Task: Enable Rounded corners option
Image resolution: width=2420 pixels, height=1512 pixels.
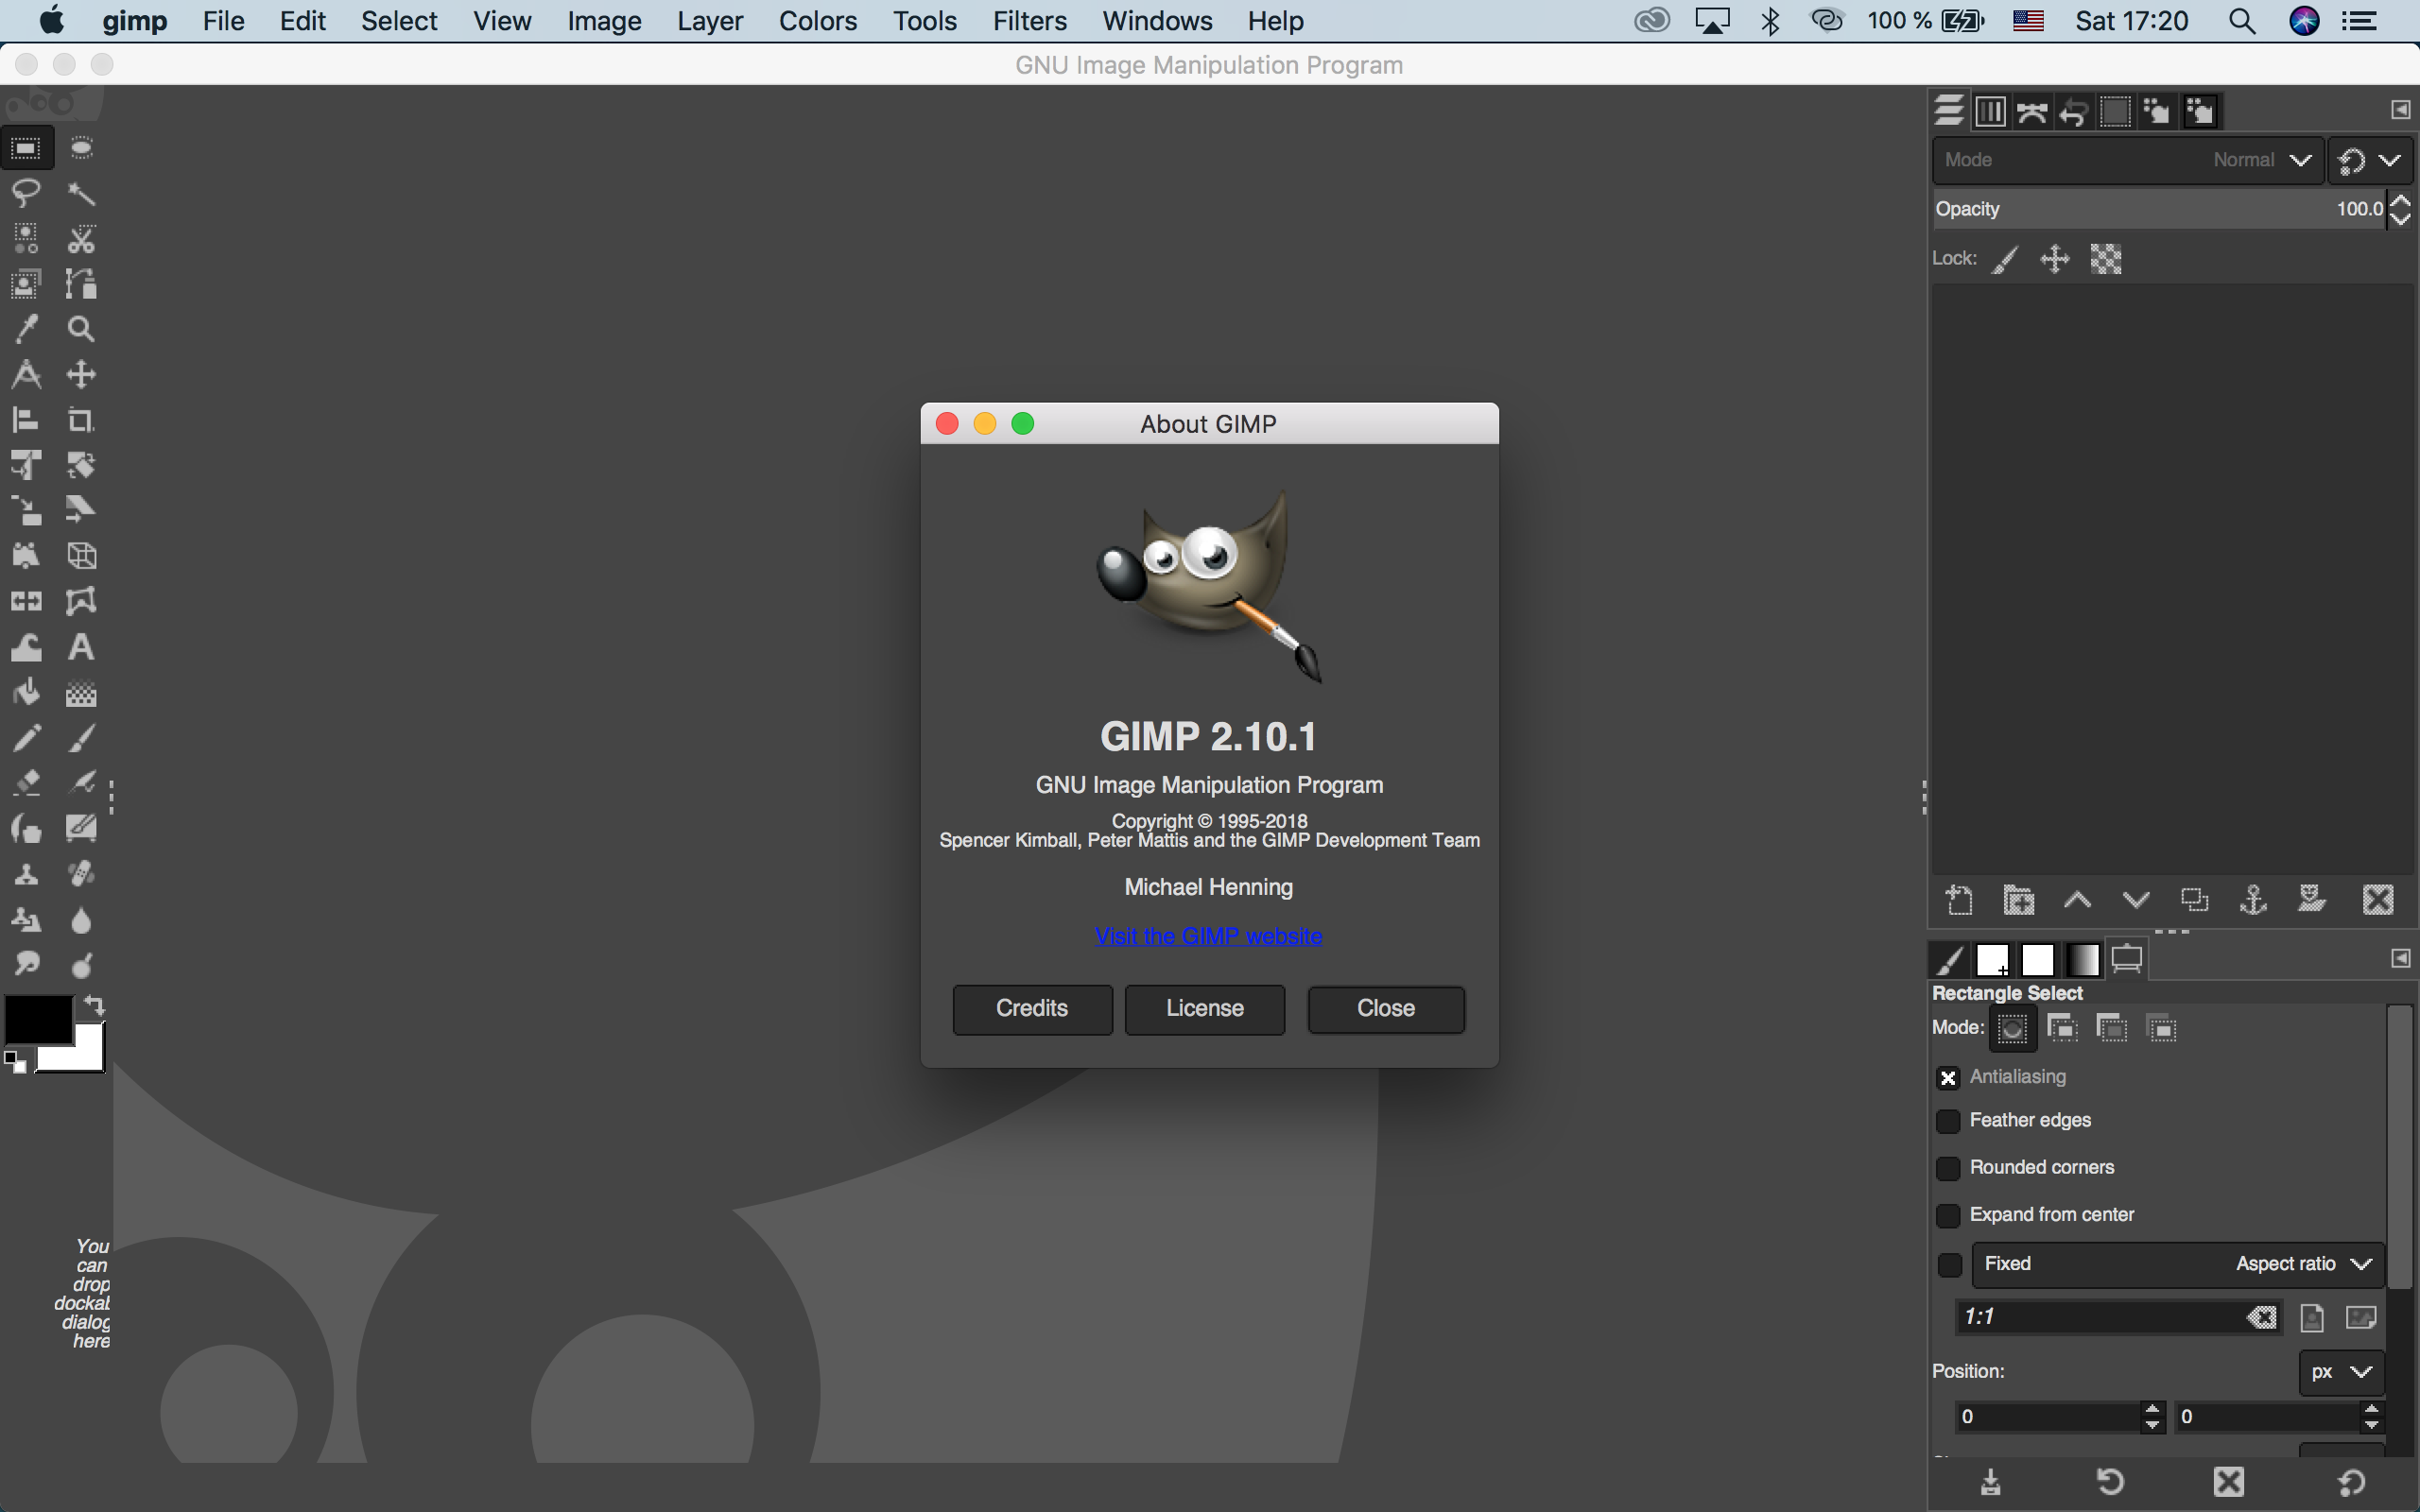Action: [x=1947, y=1168]
